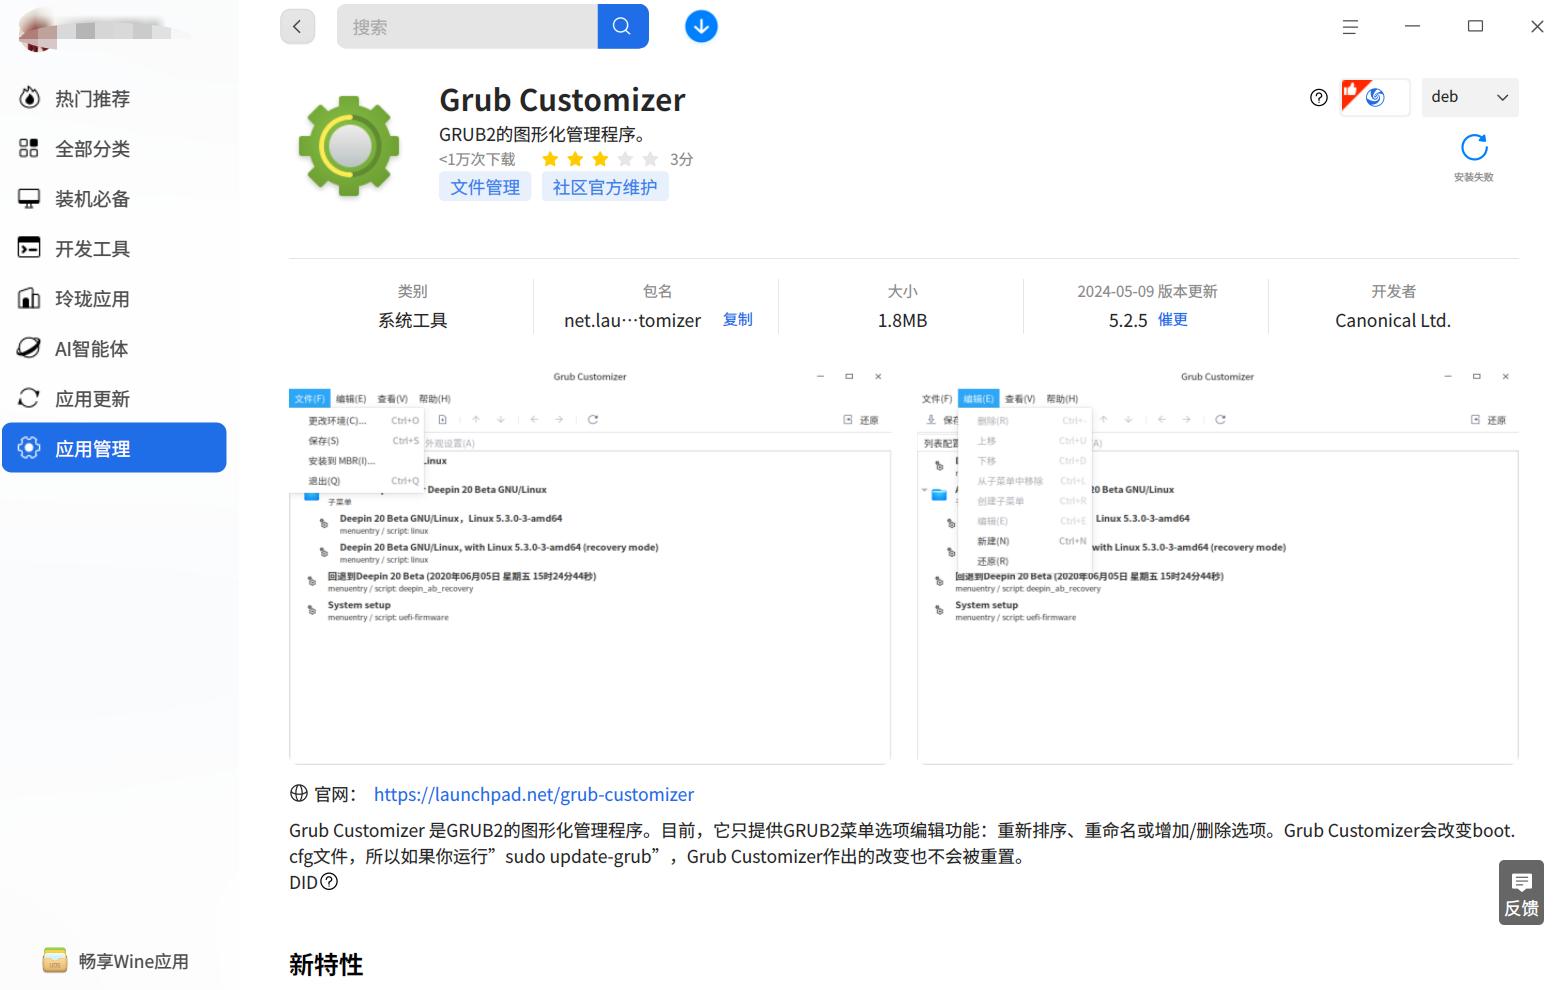Click 催更 link next to version 5.2.5
Viewport: 1565px width, 990px height.
[x=1173, y=320]
